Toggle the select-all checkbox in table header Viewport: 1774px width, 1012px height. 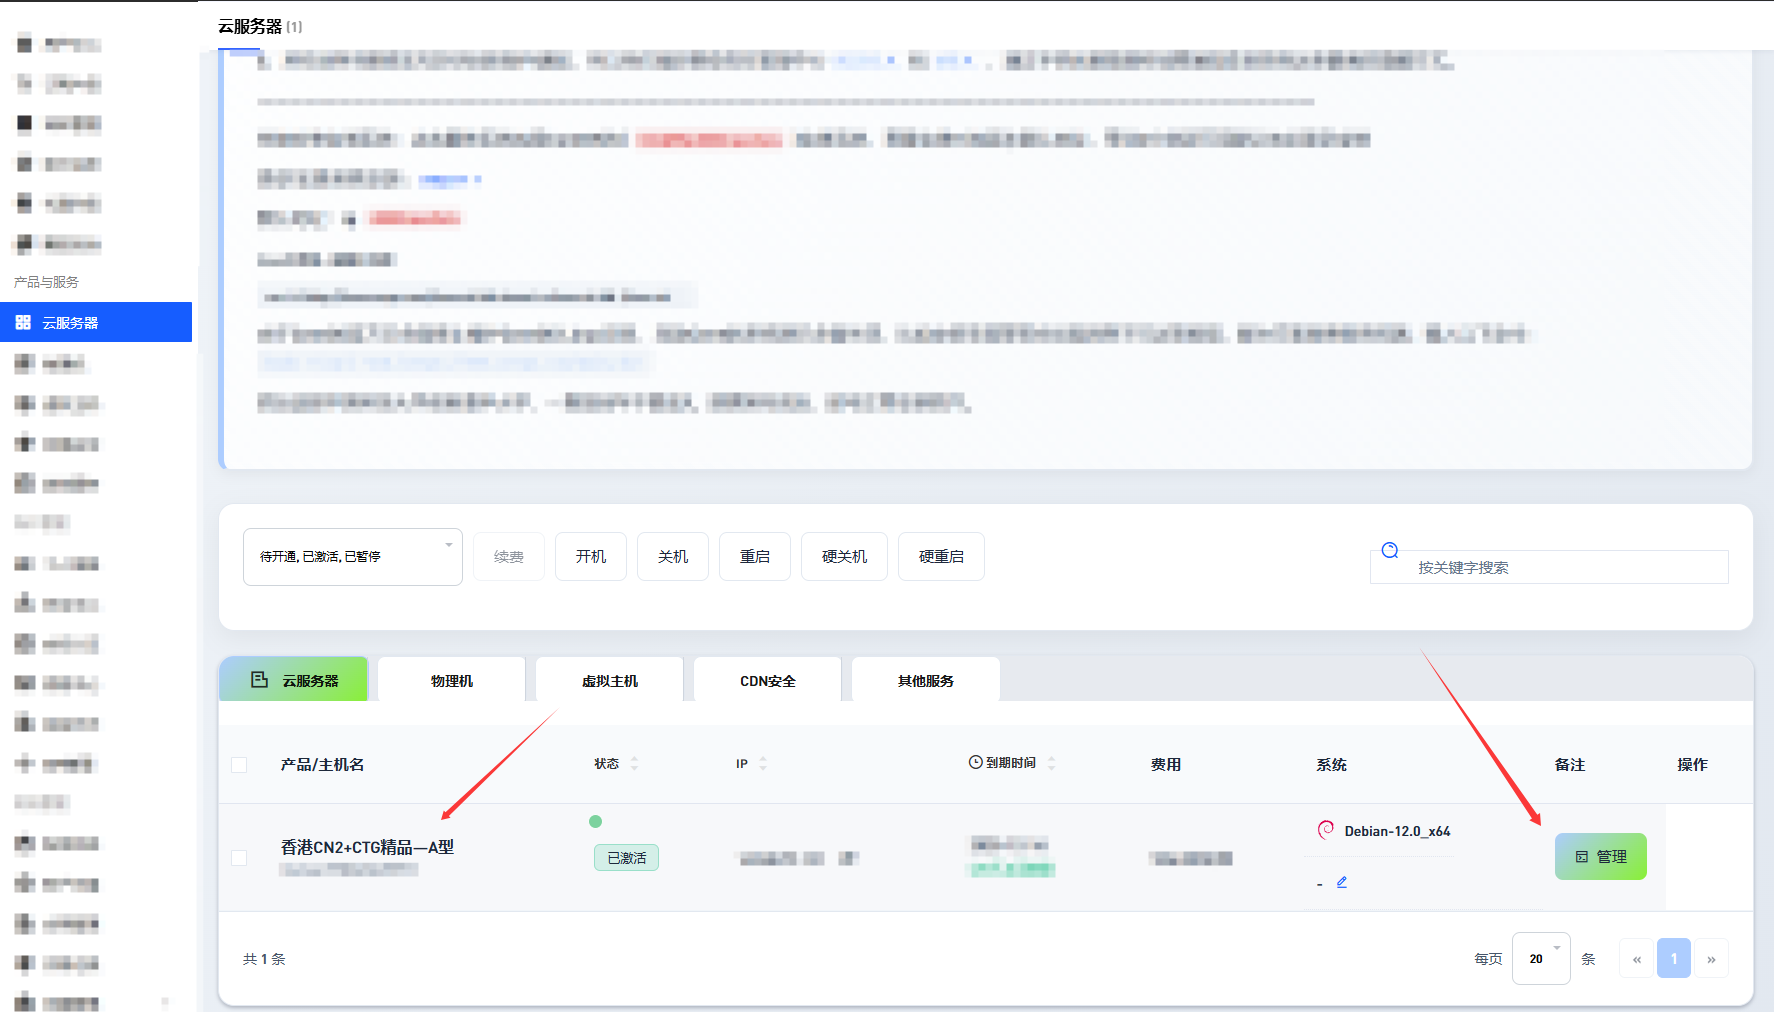click(239, 765)
